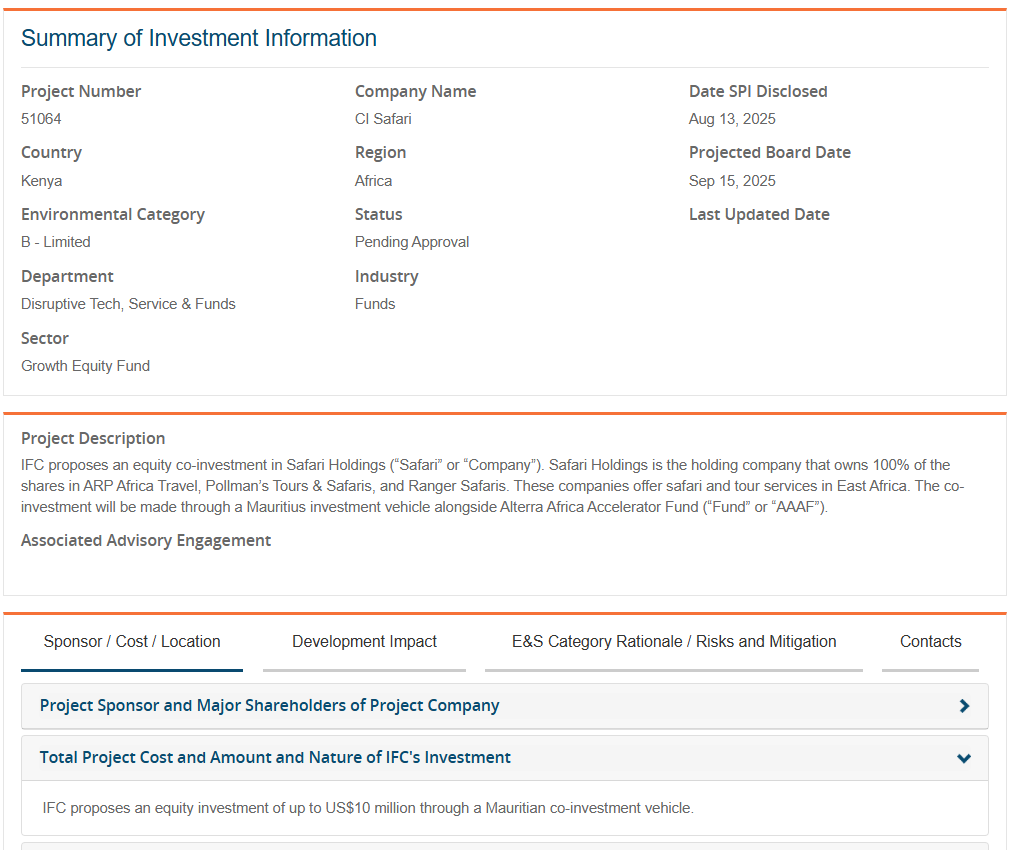This screenshot has width=1015, height=850.
Task: Click the date Aug 13, 2025
Action: point(732,119)
